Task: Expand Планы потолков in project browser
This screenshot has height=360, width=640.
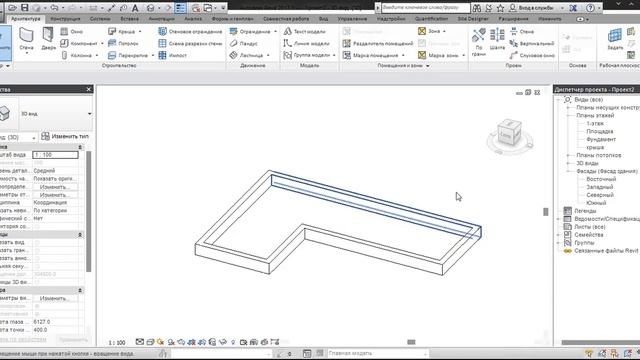Action: point(568,156)
